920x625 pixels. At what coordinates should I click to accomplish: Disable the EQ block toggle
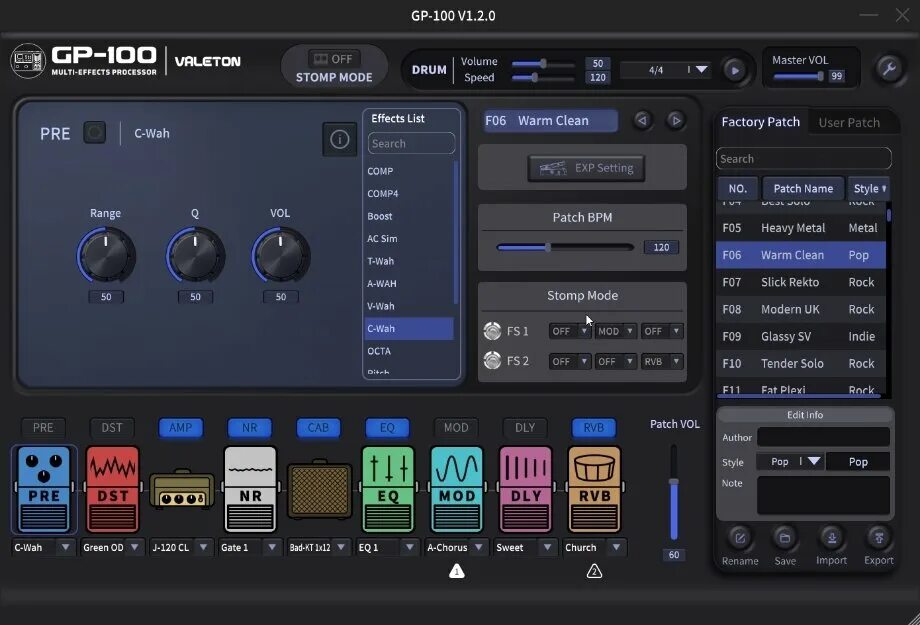click(x=387, y=427)
